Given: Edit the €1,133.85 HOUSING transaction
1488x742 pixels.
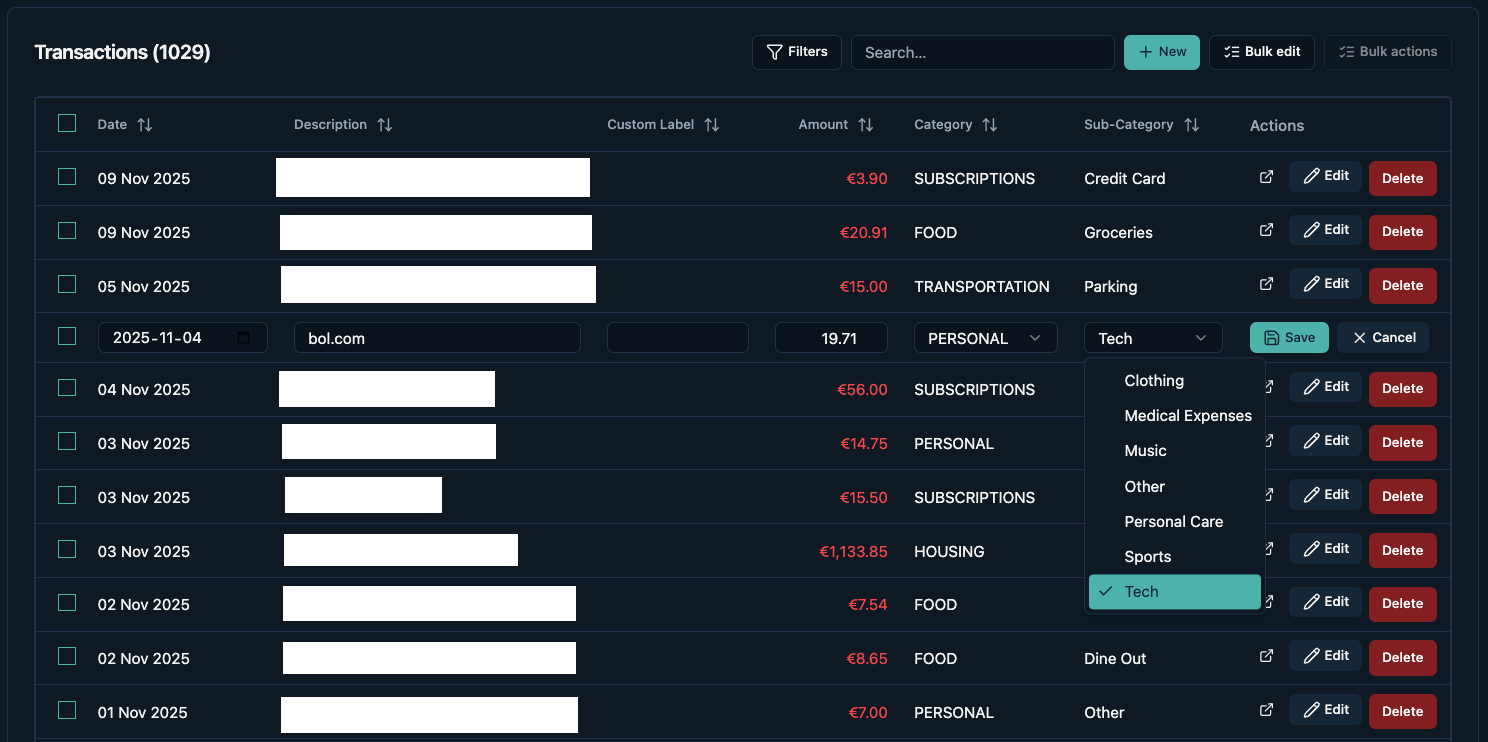Looking at the screenshot, I should [x=1325, y=549].
